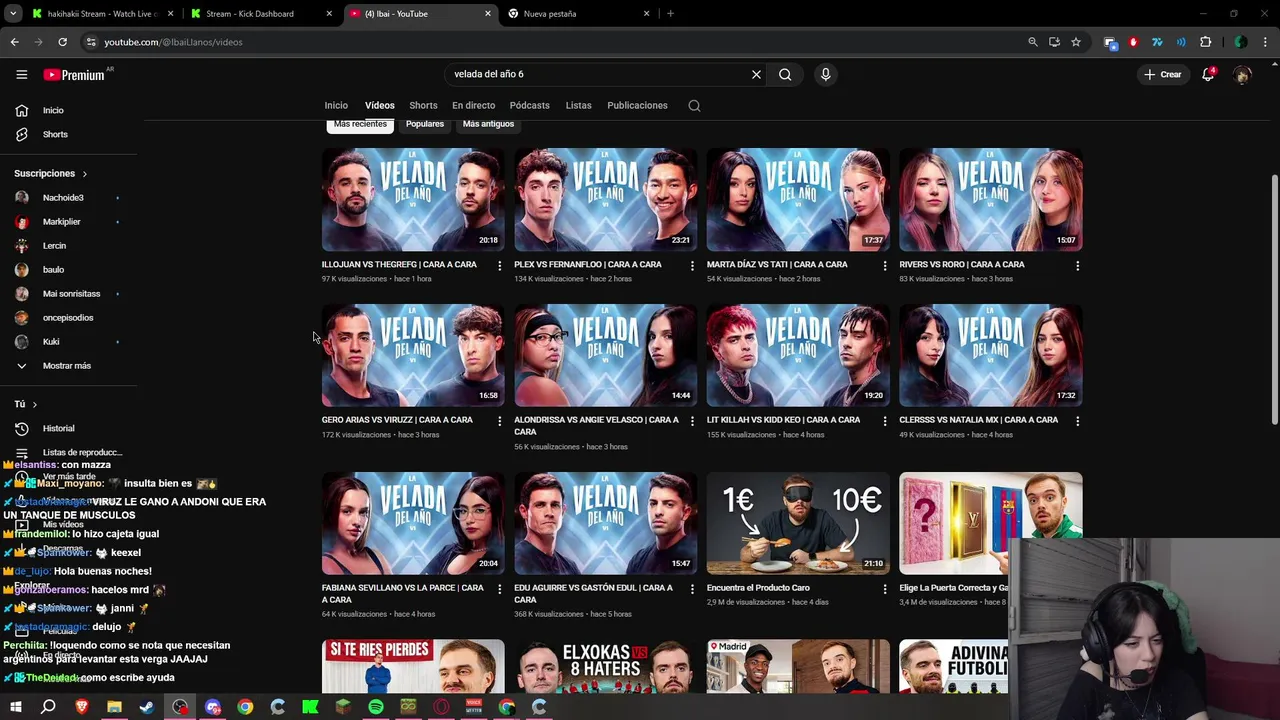The width and height of the screenshot is (1280, 720).
Task: Open the account avatar menu
Action: click(x=1242, y=74)
